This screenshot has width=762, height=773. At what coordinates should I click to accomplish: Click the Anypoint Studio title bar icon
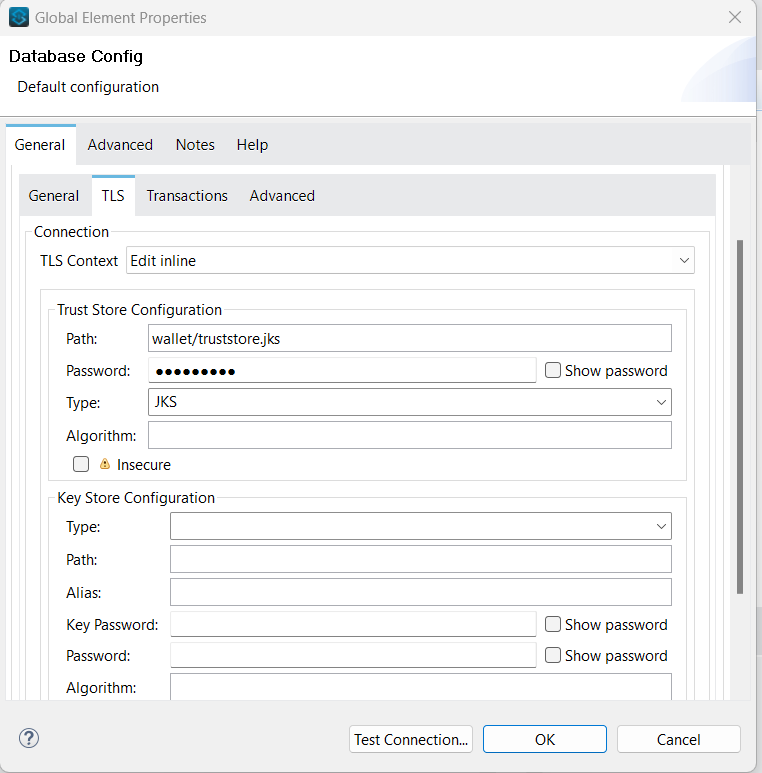pyautogui.click(x=19, y=17)
